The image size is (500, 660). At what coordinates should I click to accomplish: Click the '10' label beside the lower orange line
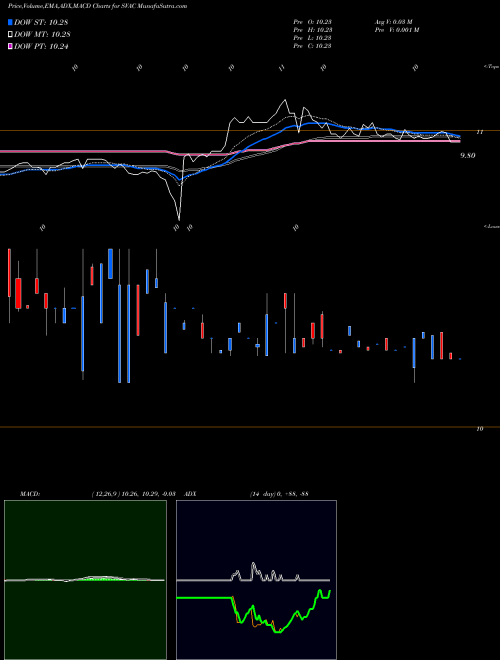[479, 429]
